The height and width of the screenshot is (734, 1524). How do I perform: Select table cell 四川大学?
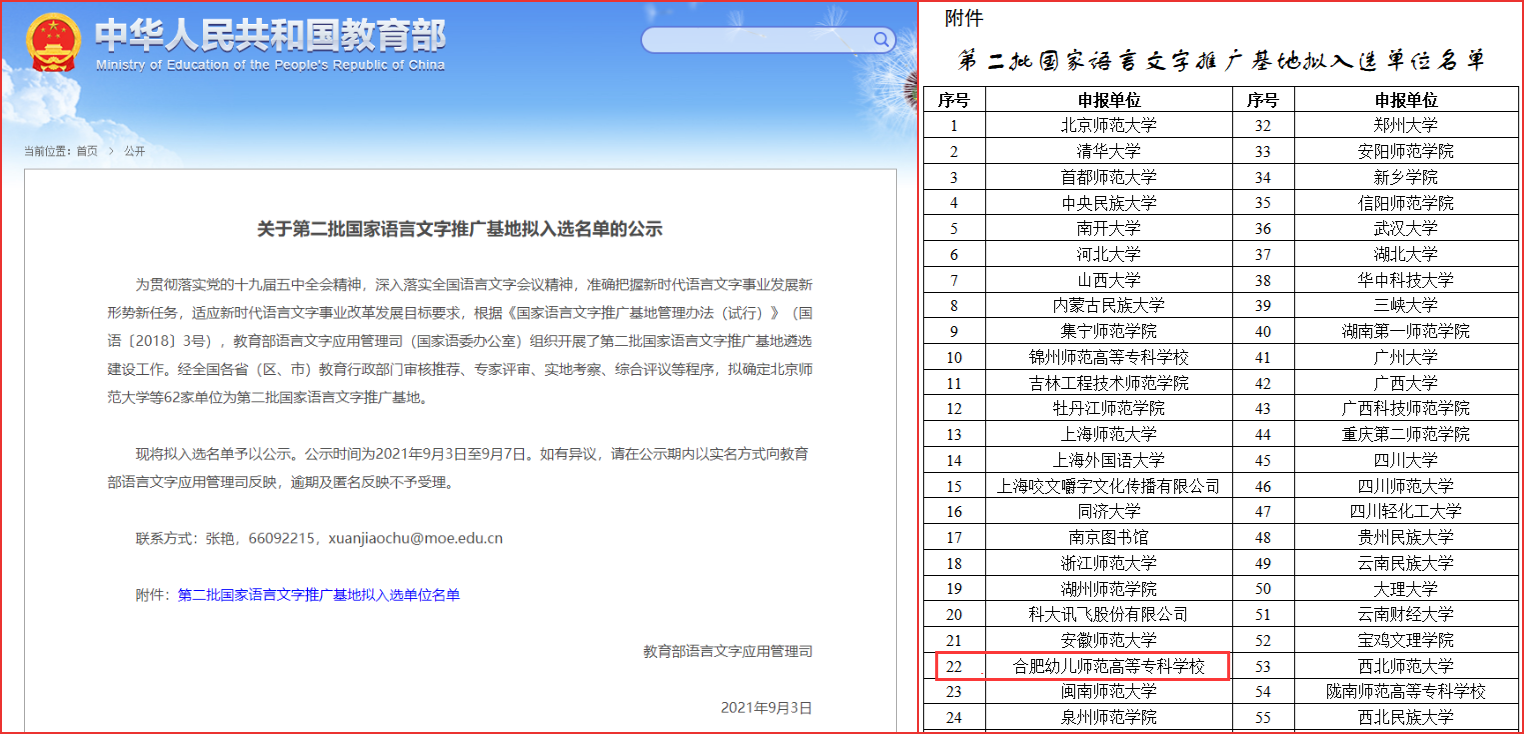1406,460
